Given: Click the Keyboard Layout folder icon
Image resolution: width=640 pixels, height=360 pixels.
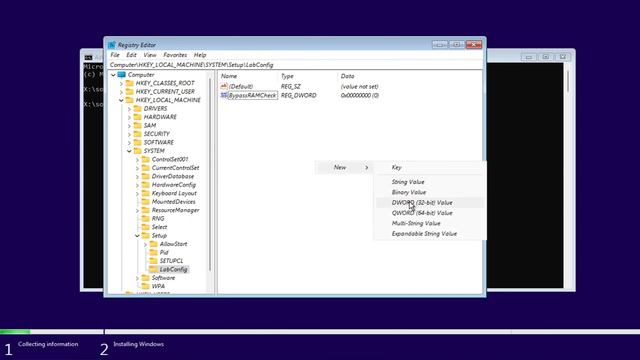Looking at the screenshot, I should coord(146,193).
